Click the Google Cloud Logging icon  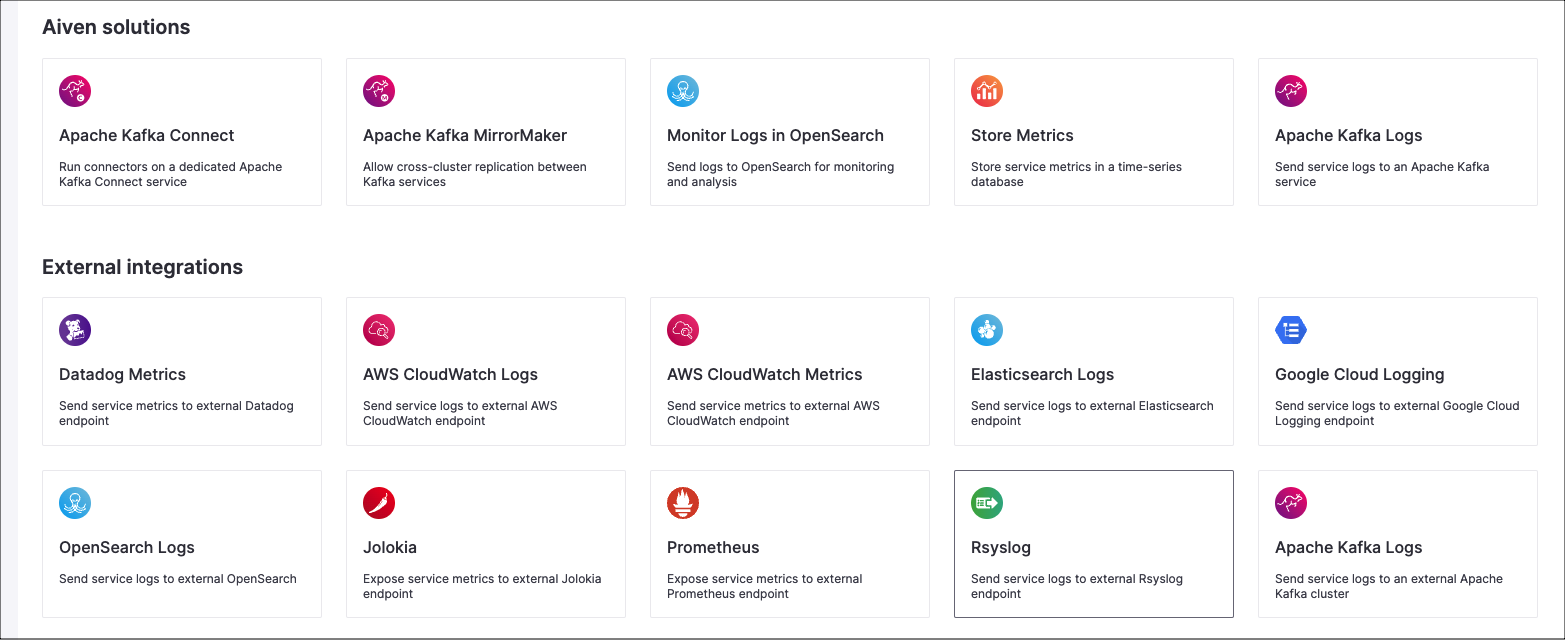tap(1291, 329)
